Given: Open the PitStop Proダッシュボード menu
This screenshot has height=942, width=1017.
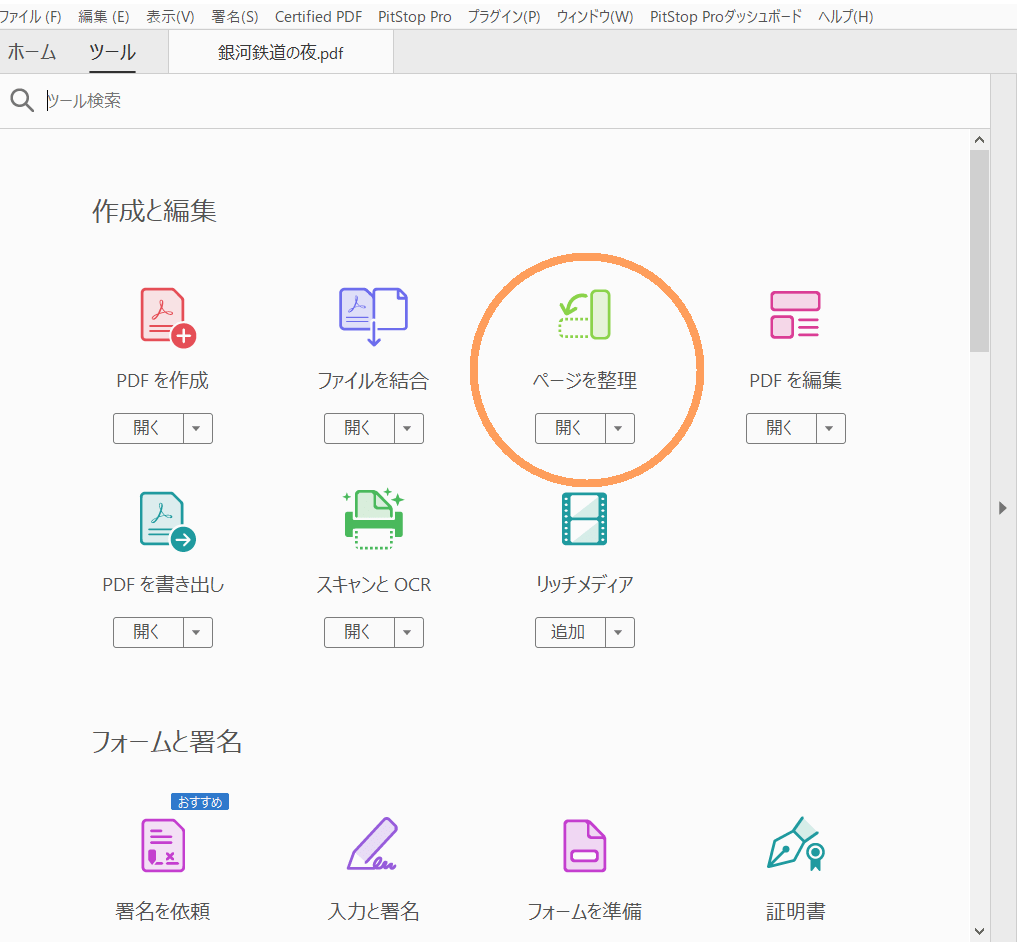Looking at the screenshot, I should click(x=726, y=17).
